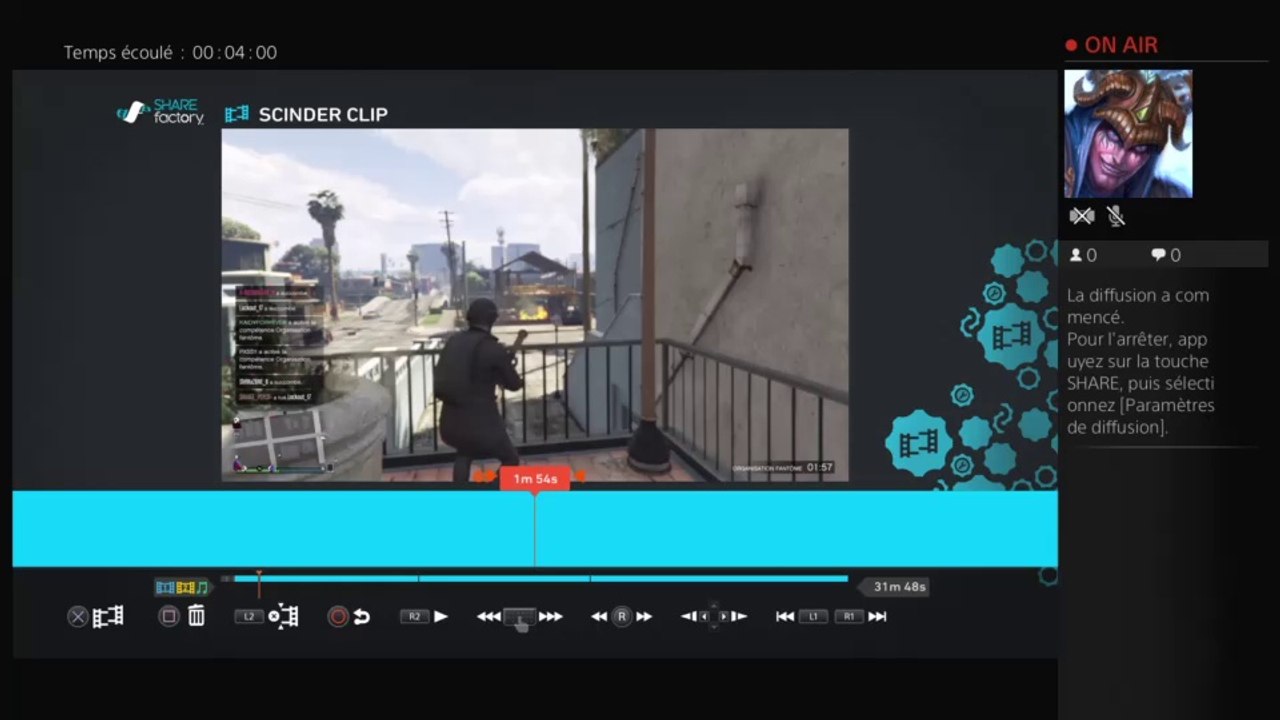Click the muted microphone icon
This screenshot has height=720, width=1280.
coord(1116,216)
